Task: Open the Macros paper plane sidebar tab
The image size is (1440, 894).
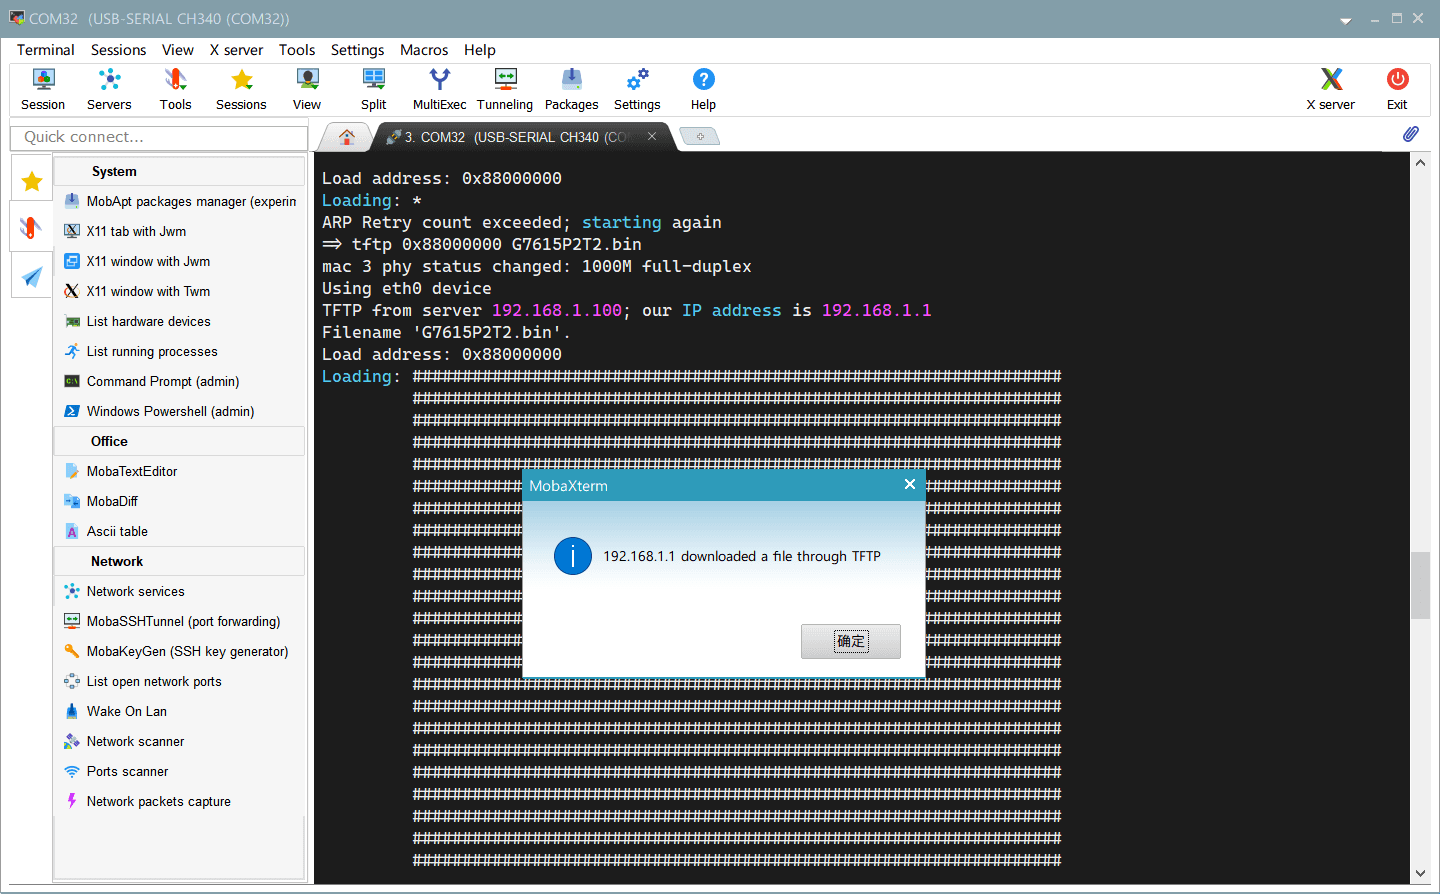Action: (x=32, y=276)
